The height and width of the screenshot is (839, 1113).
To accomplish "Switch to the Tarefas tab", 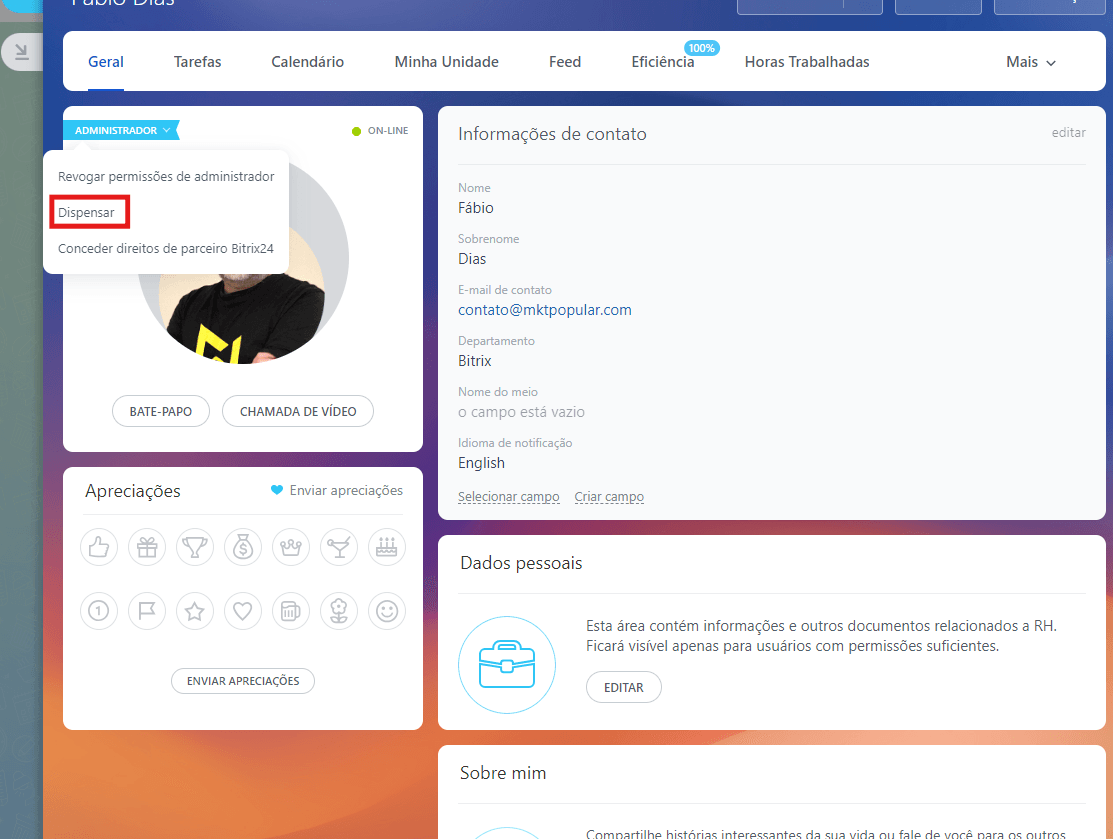I will (x=197, y=62).
